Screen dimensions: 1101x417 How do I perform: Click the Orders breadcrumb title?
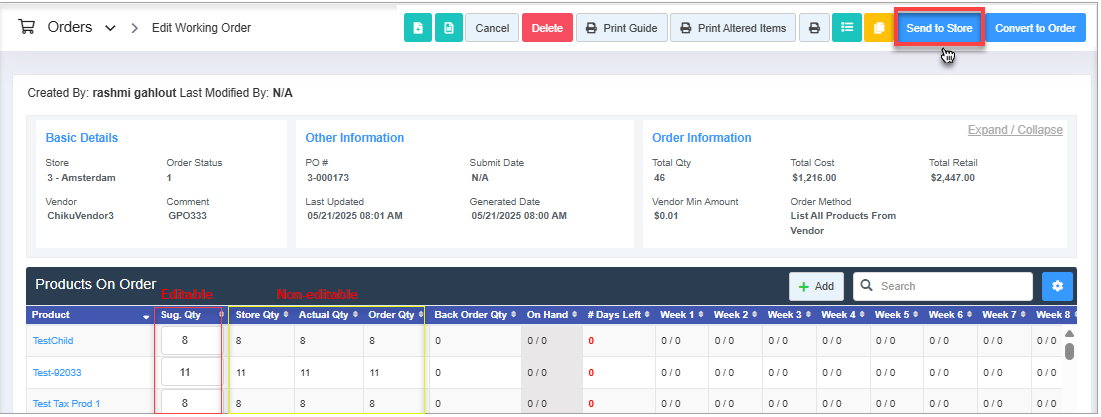coord(70,27)
